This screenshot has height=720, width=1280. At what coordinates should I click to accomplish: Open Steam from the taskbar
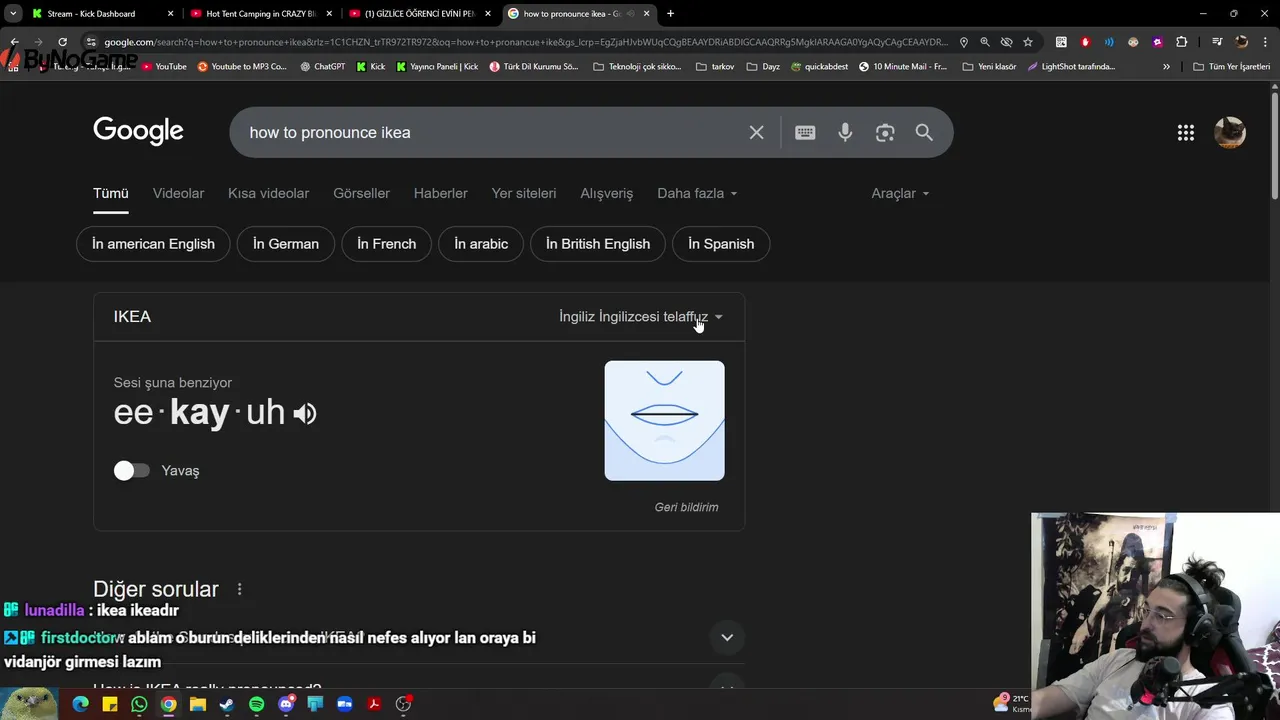pos(227,704)
